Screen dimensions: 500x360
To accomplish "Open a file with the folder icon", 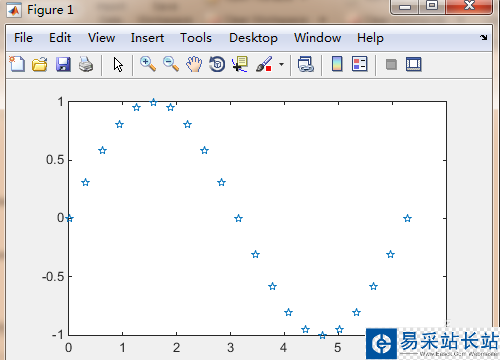I will click(x=40, y=64).
